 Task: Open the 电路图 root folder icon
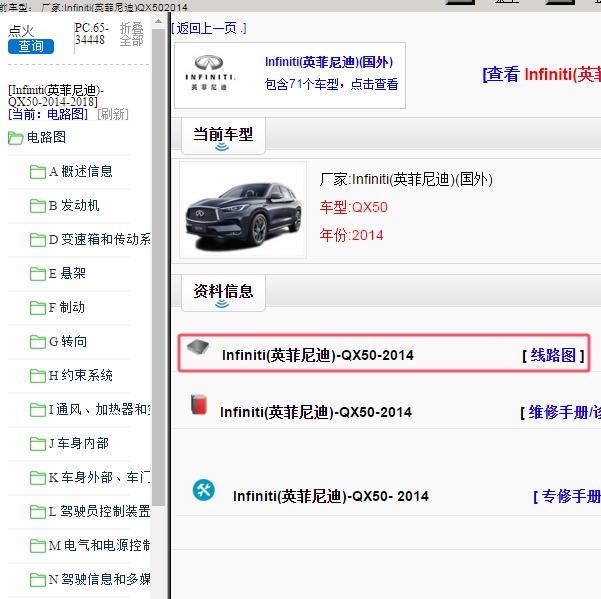coord(16,138)
